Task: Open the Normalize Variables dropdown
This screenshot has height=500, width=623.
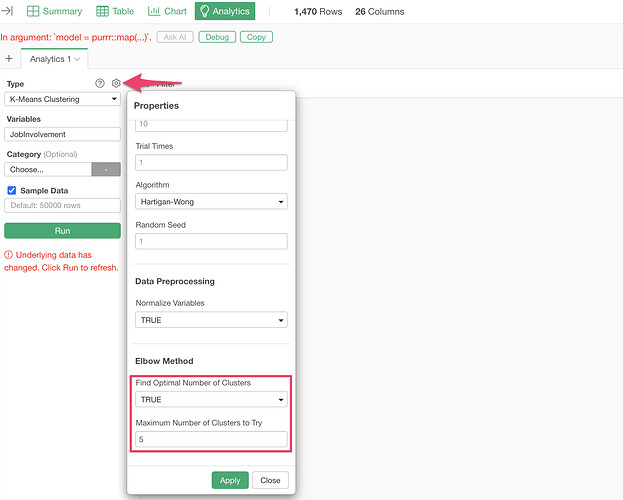Action: pos(211,320)
